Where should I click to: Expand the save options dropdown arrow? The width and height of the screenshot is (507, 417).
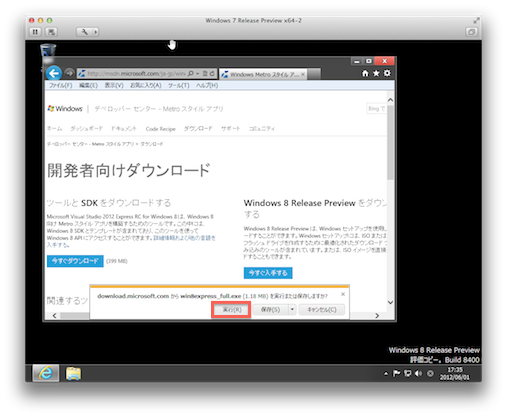292,310
